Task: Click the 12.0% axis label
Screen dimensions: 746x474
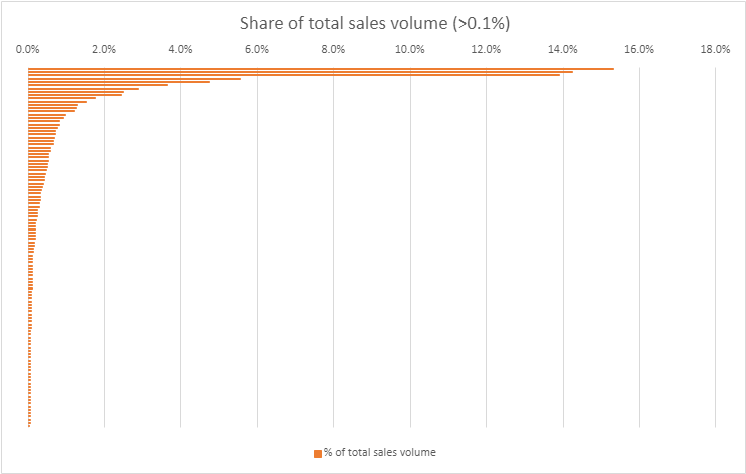Action: point(486,49)
